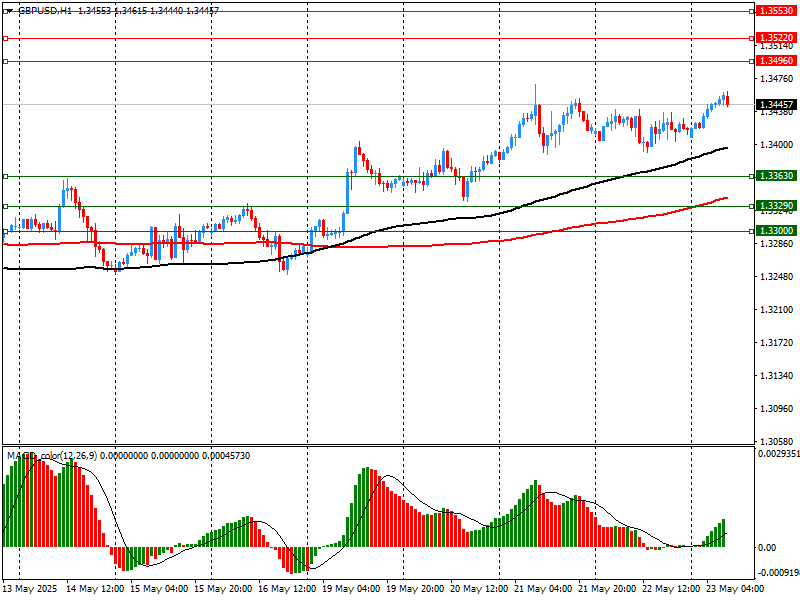Select the red 1.35220 resistance price label
The width and height of the screenshot is (800, 600).
coord(776,38)
